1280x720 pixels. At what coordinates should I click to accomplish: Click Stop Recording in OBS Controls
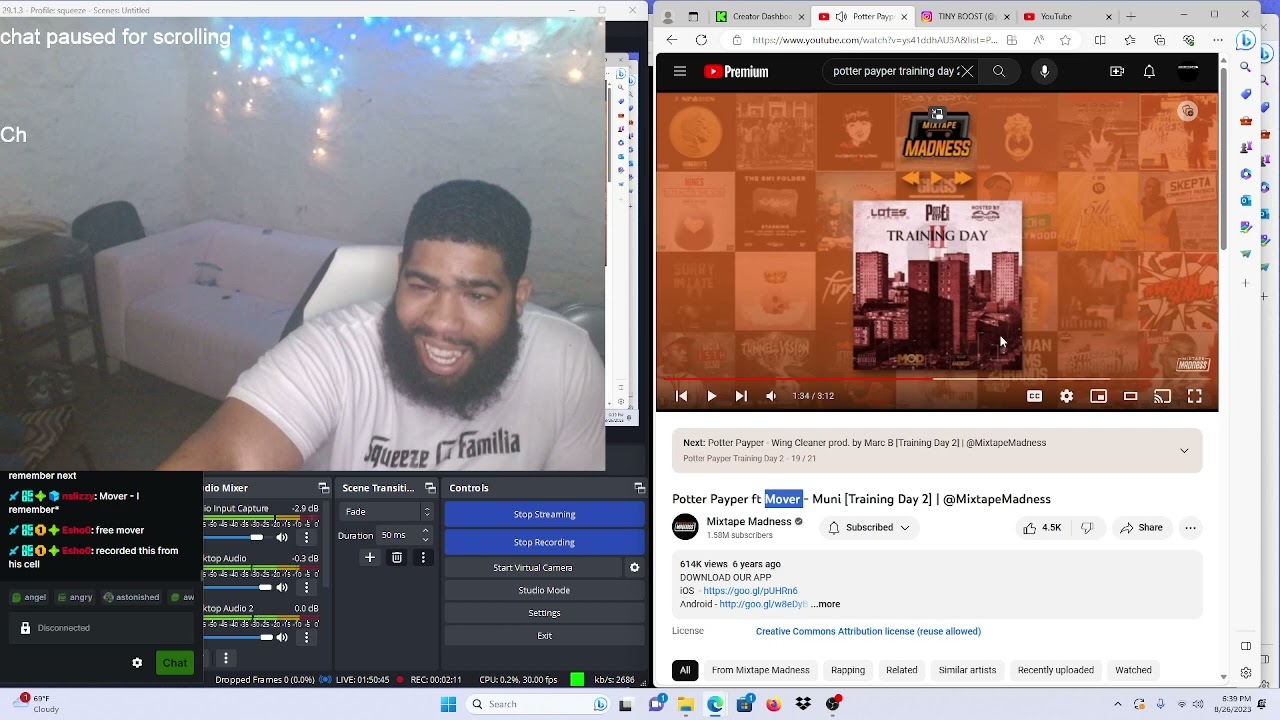(x=544, y=542)
